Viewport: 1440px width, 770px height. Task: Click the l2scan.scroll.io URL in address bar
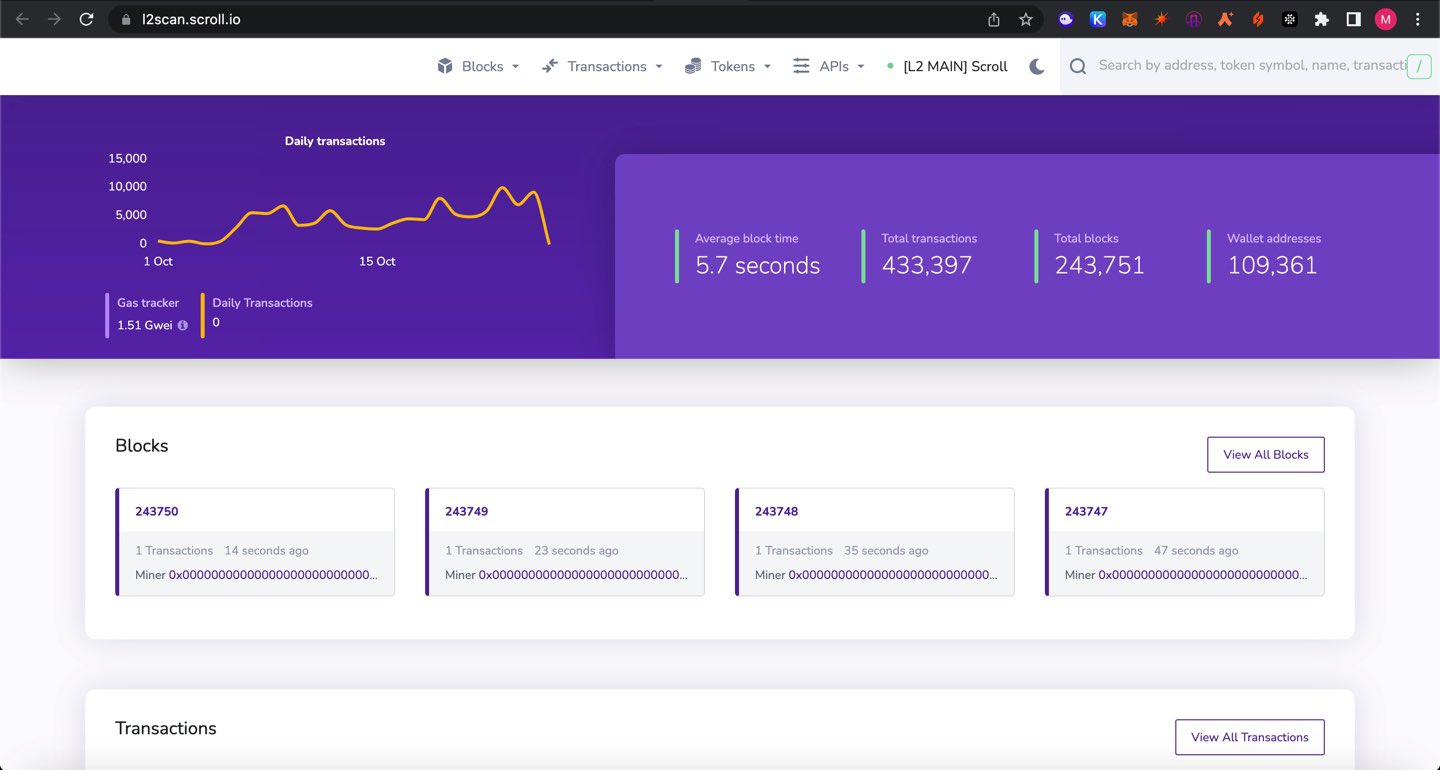(x=191, y=19)
